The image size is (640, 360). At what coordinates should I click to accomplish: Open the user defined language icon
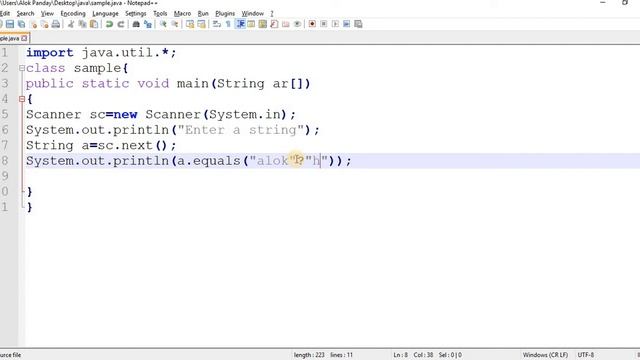click(x=251, y=24)
